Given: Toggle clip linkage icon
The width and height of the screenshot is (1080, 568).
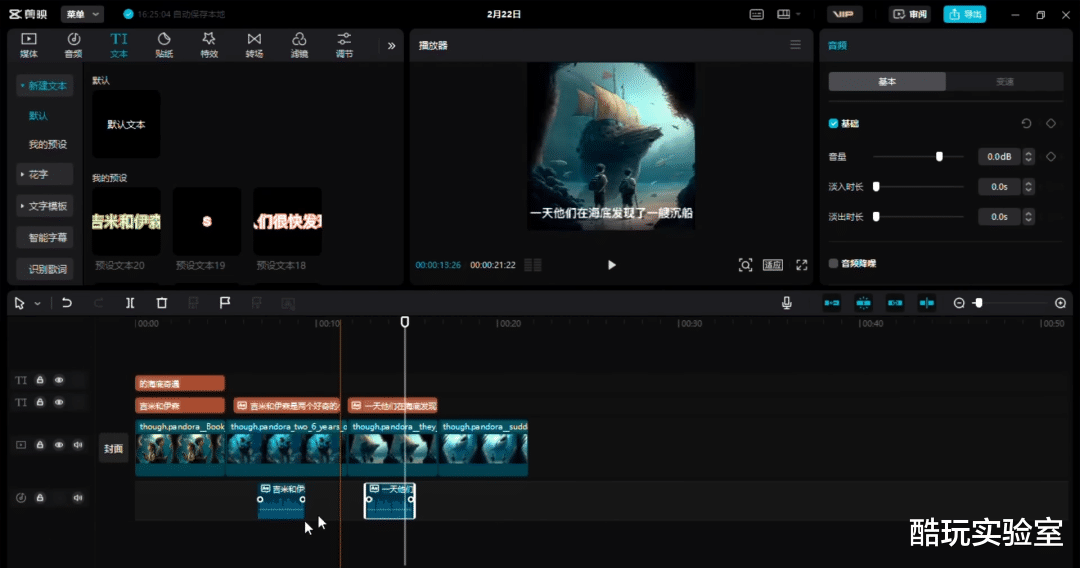Looking at the screenshot, I should [x=895, y=303].
